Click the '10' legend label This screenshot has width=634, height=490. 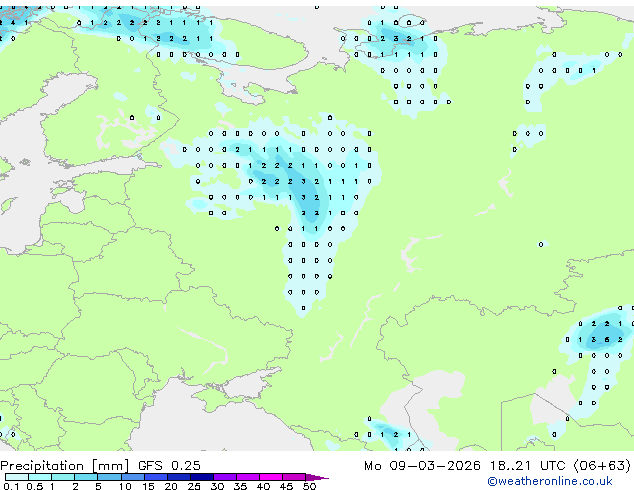(125, 486)
